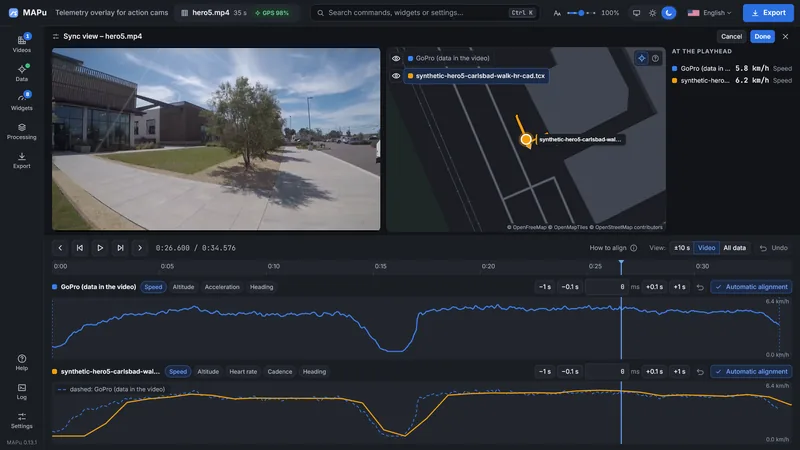The width and height of the screenshot is (800, 450).
Task: Open the How to align info icon
Action: click(634, 248)
